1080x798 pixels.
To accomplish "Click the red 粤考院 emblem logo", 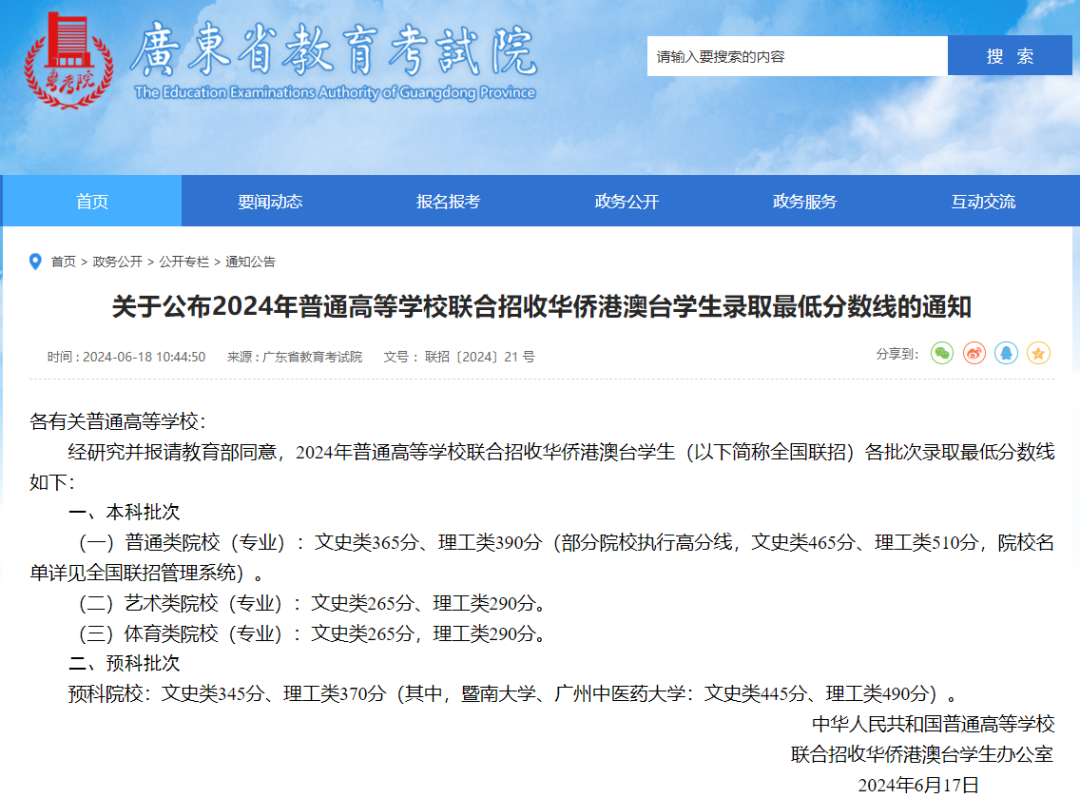I will 68,61.
